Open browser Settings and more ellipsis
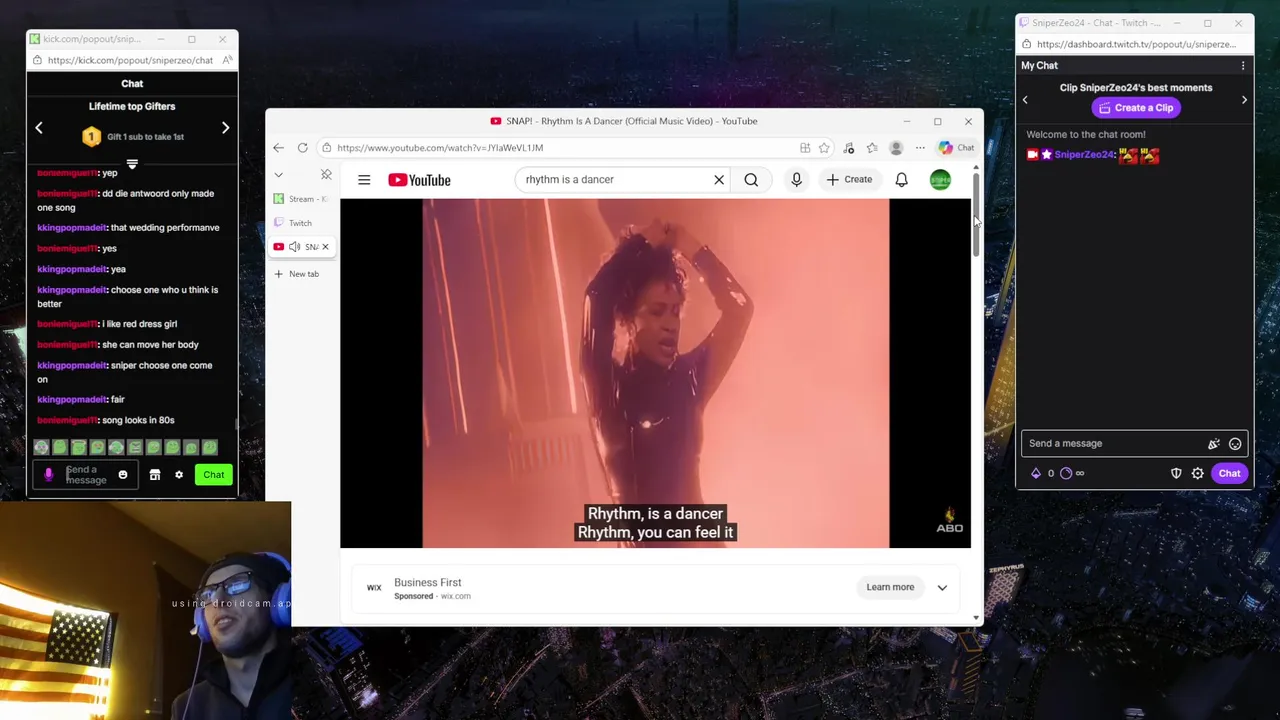1280x720 pixels. (920, 148)
